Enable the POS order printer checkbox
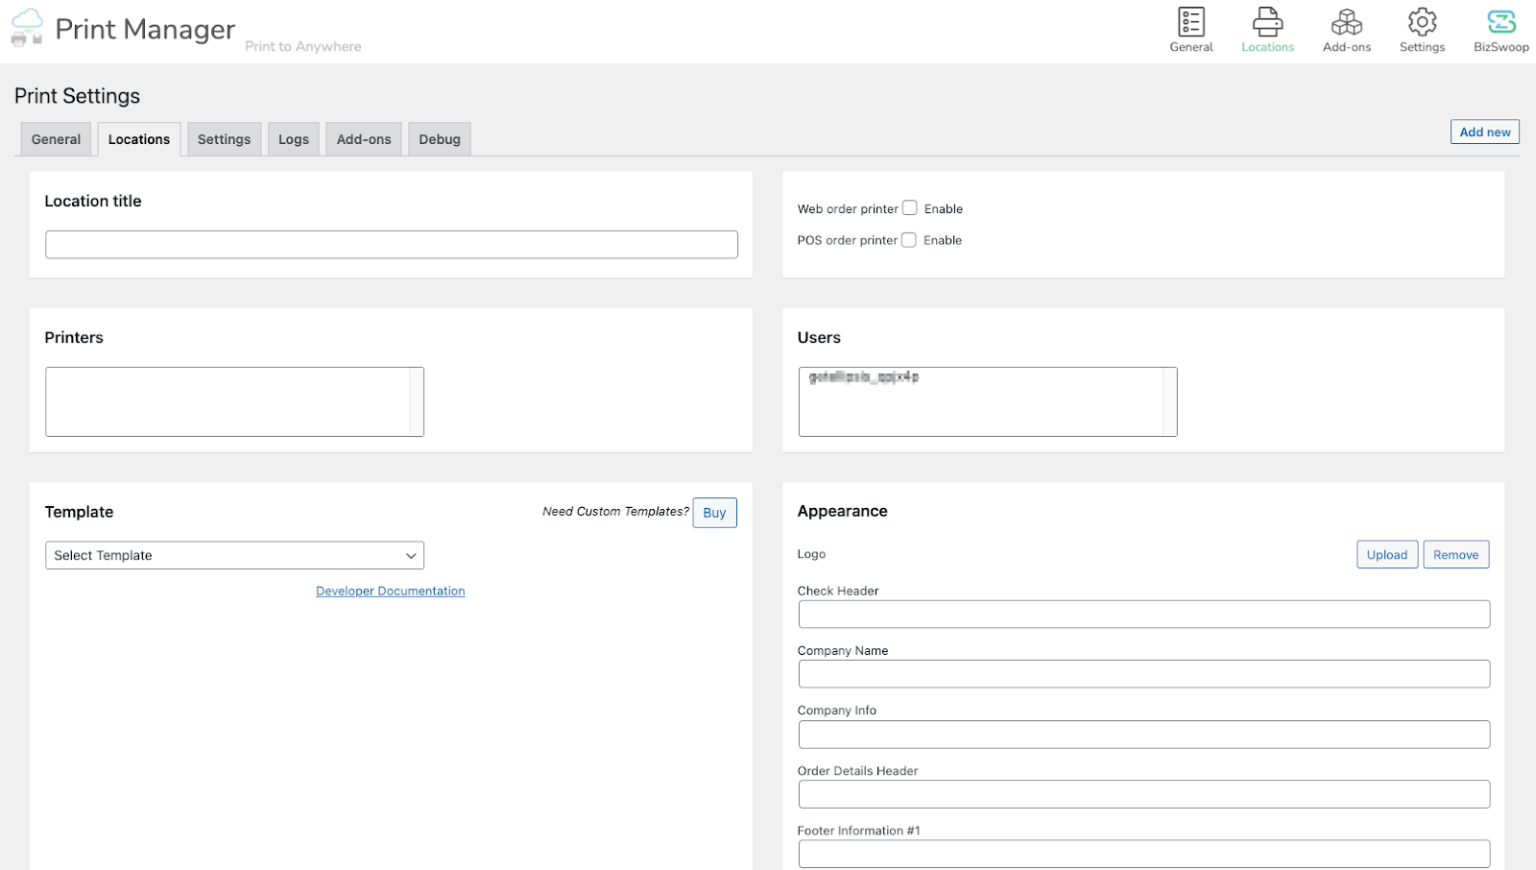Viewport: 1536px width, 870px height. point(909,239)
